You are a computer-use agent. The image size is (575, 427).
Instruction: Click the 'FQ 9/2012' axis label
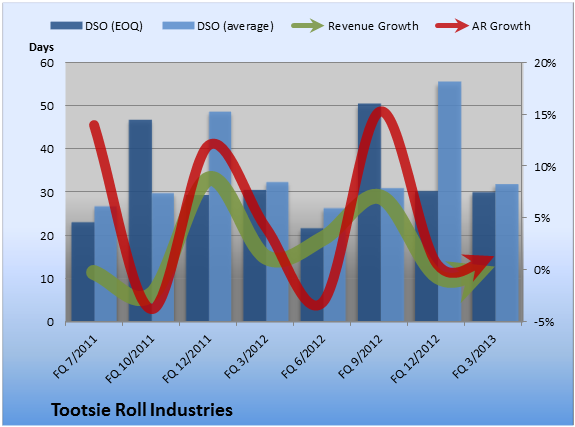361,357
